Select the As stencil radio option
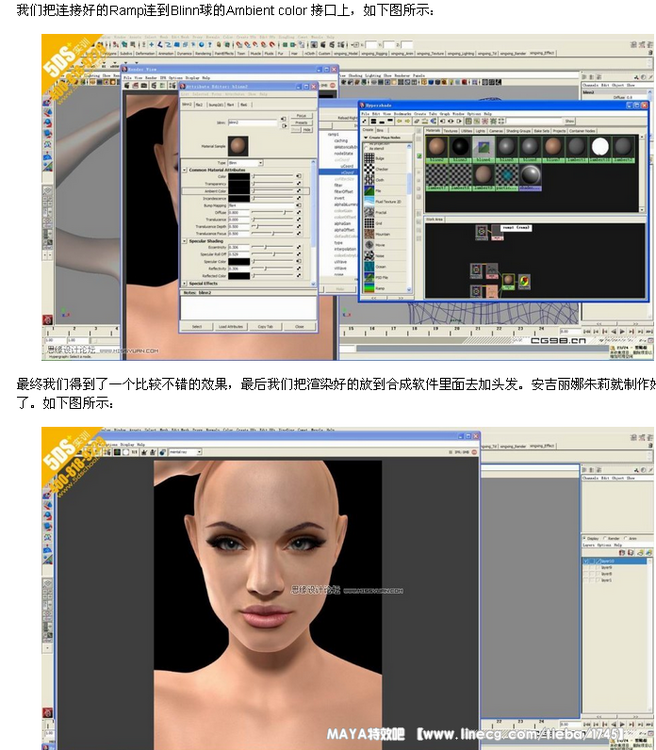Viewport: 656px width, 750px height. pos(367,149)
